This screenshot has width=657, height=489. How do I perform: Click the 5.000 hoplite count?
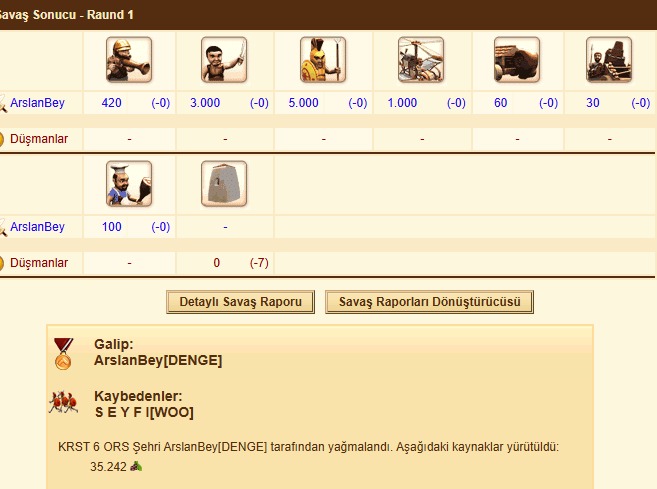[303, 103]
